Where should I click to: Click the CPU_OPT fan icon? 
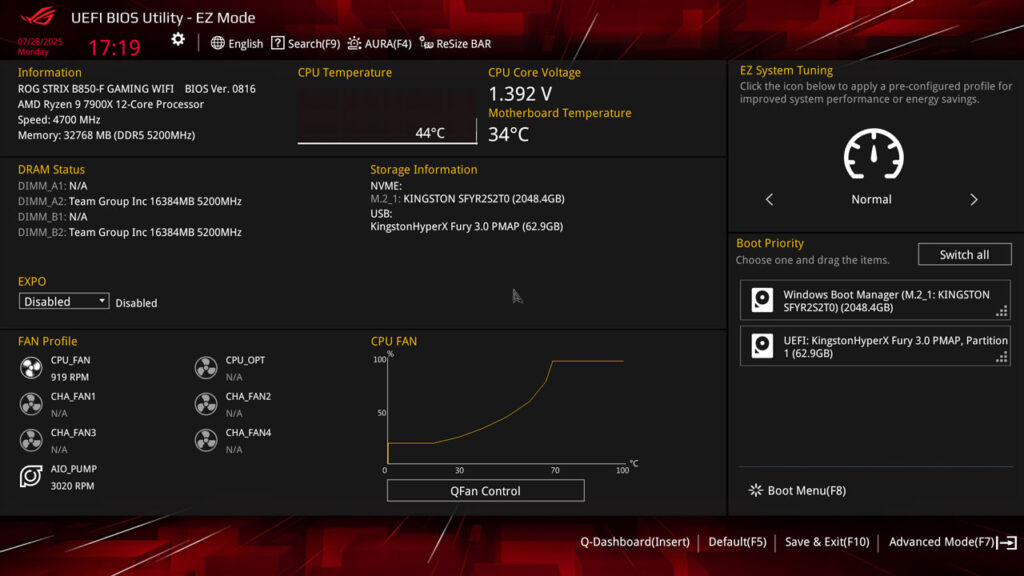(x=204, y=368)
